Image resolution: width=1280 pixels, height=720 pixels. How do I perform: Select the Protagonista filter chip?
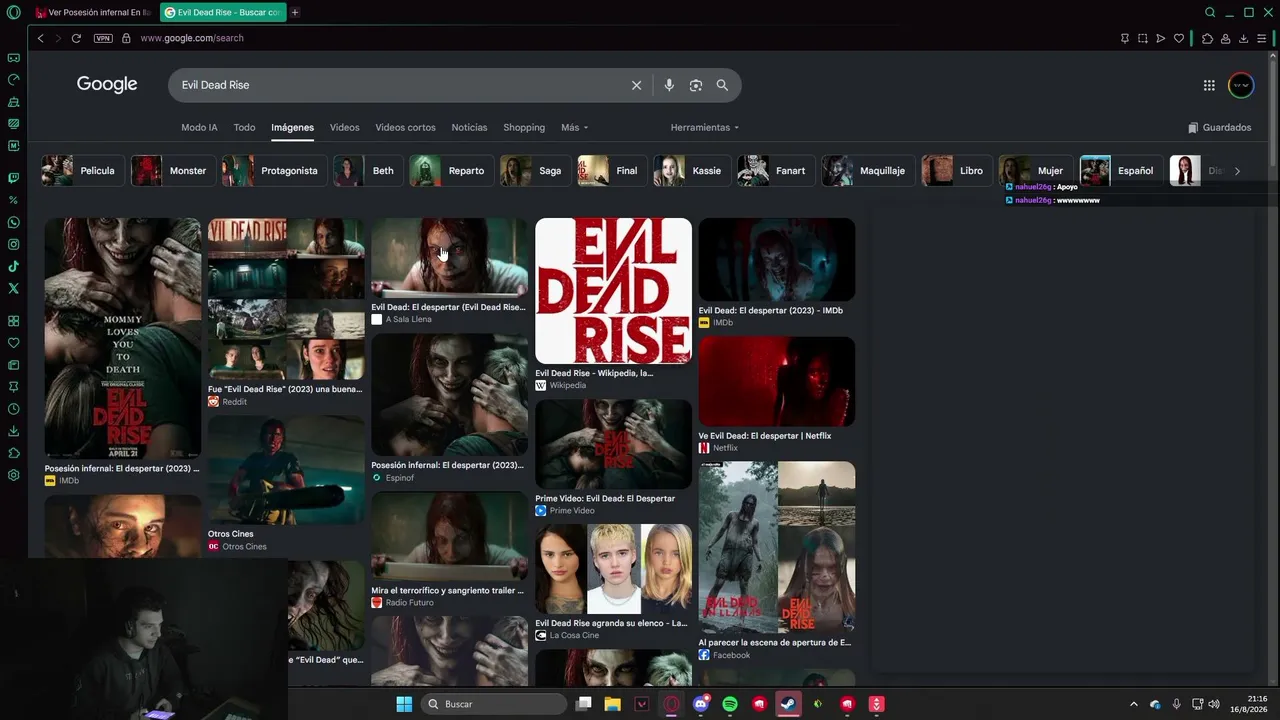click(274, 170)
